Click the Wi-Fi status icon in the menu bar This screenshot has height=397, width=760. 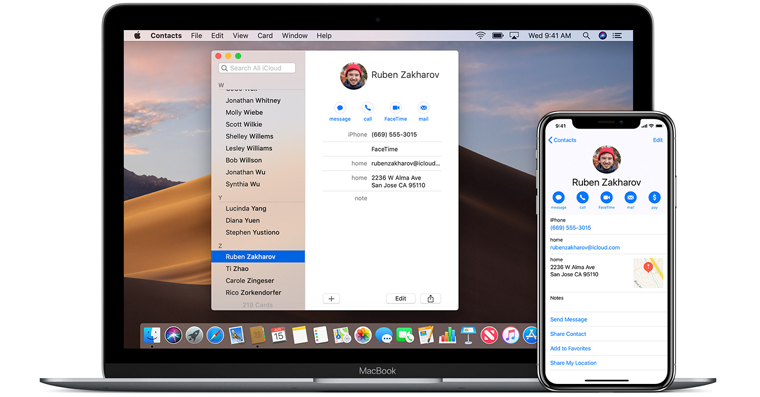coord(480,35)
